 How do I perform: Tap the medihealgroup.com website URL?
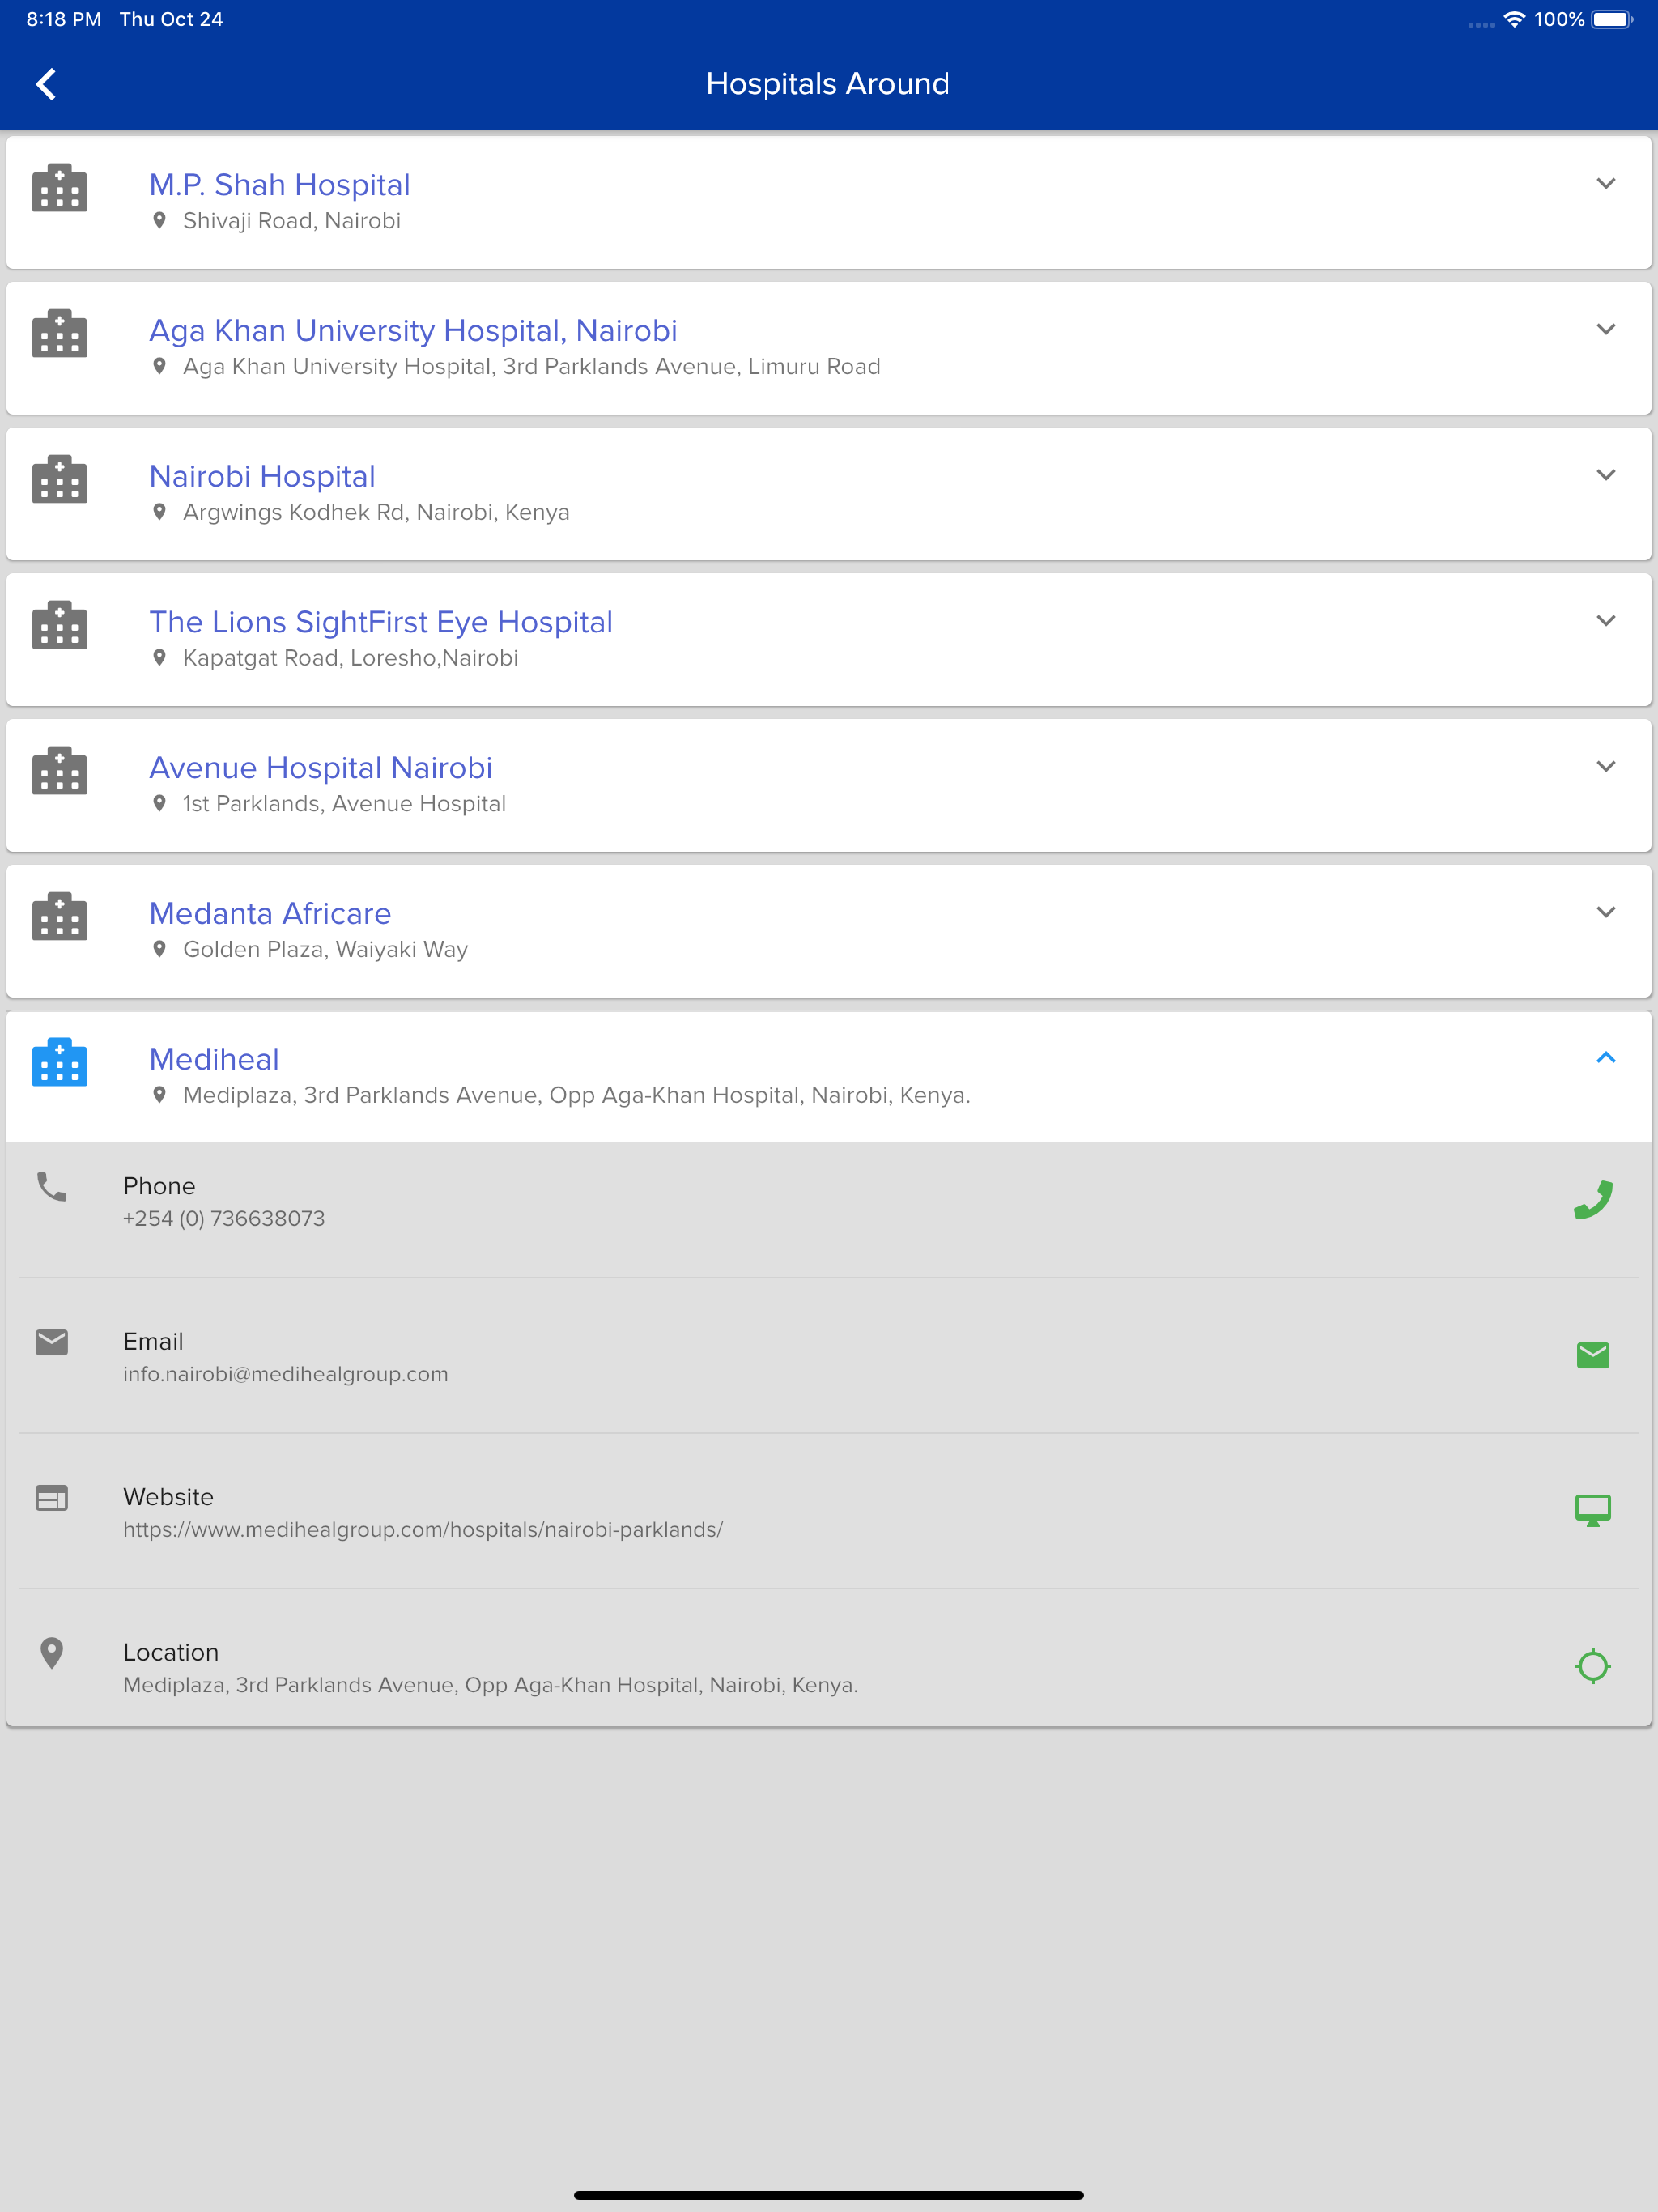[x=423, y=1530]
